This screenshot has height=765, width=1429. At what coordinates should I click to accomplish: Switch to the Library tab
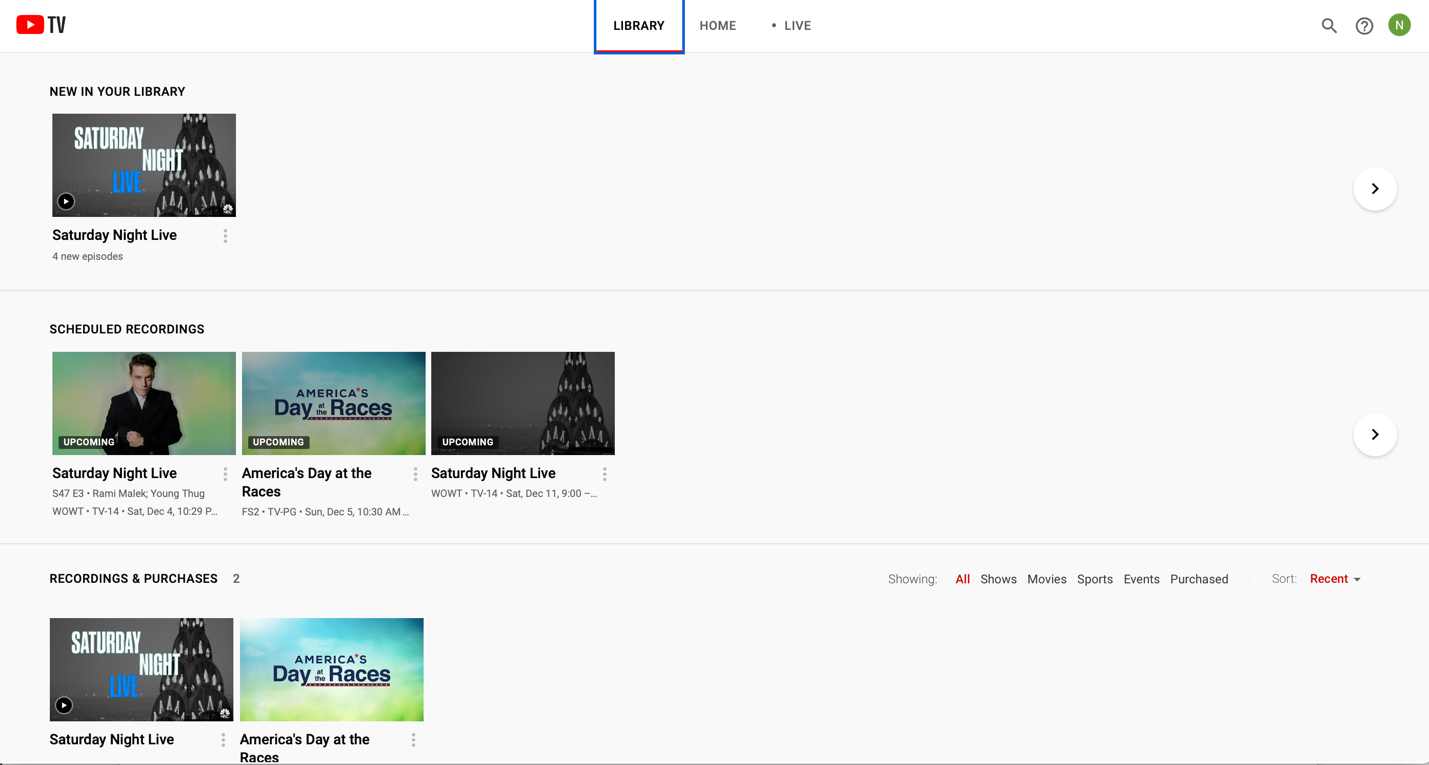click(x=639, y=26)
